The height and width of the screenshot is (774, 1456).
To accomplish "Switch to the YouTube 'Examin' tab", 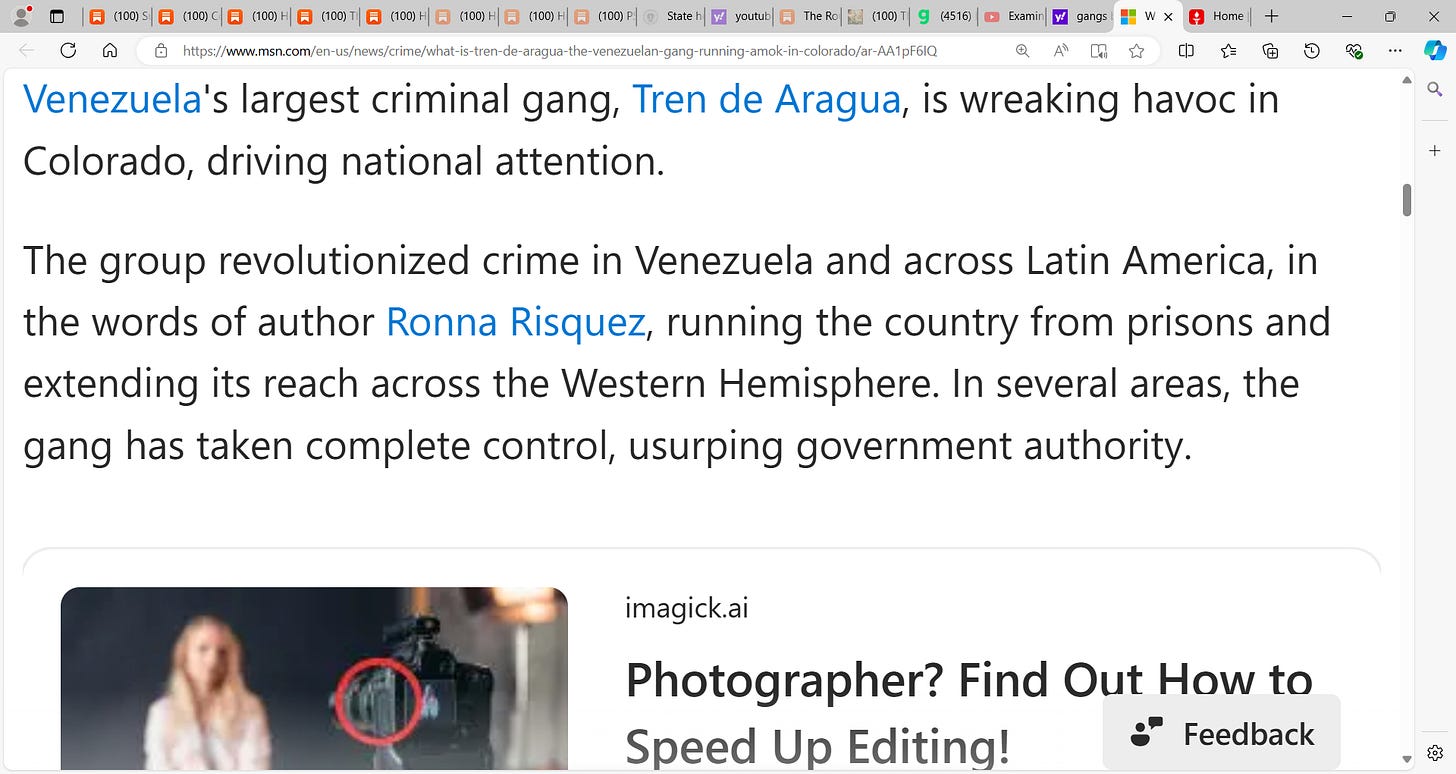I will (x=1012, y=16).
